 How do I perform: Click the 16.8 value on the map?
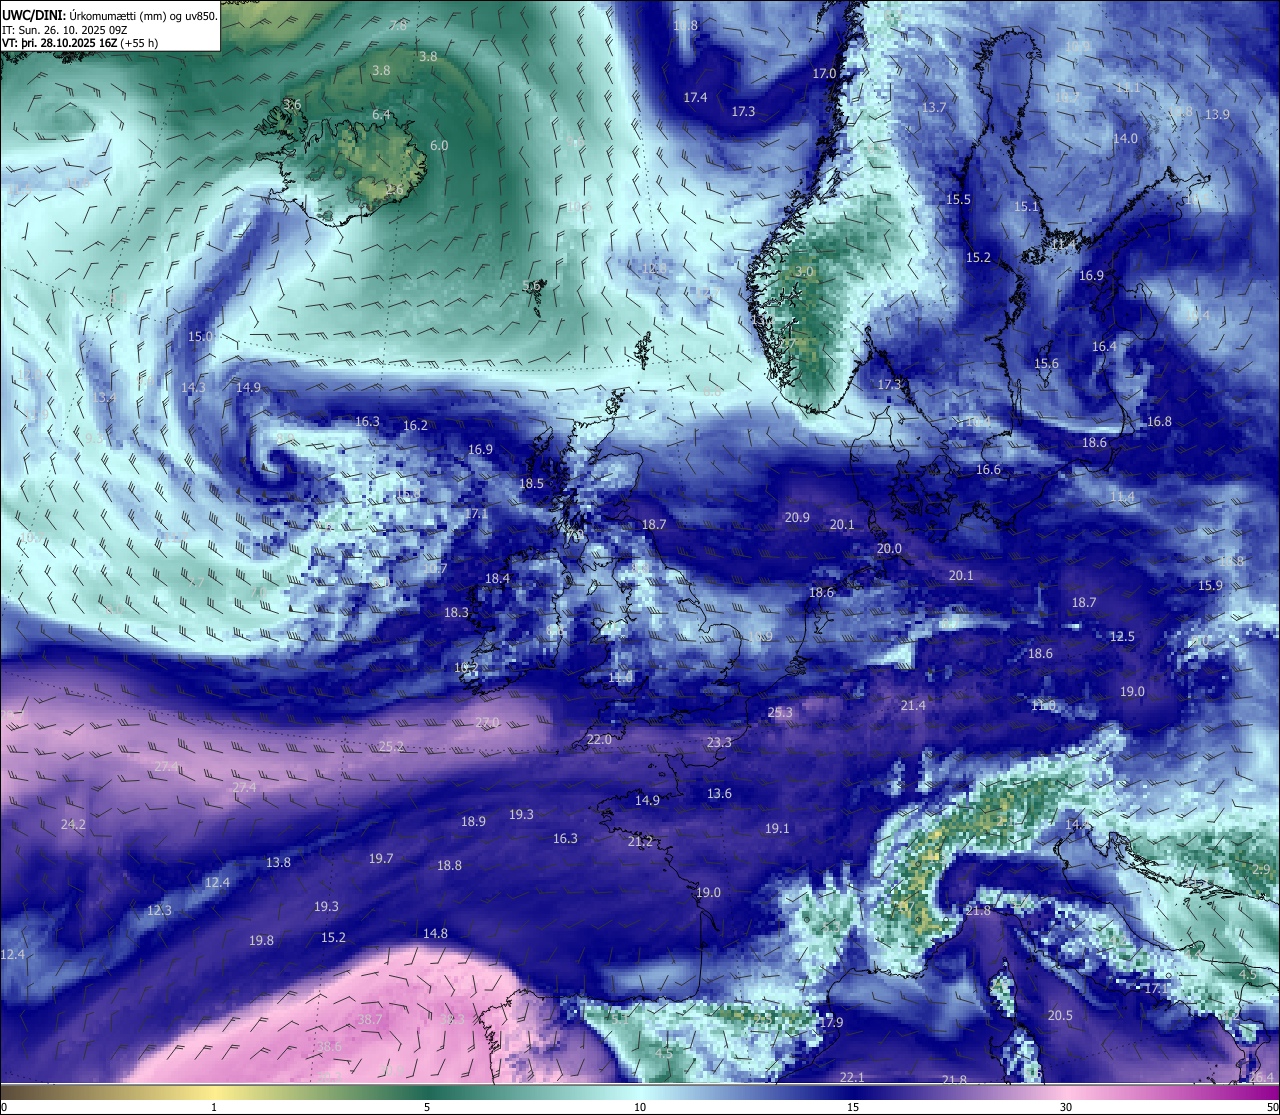coord(1159,421)
